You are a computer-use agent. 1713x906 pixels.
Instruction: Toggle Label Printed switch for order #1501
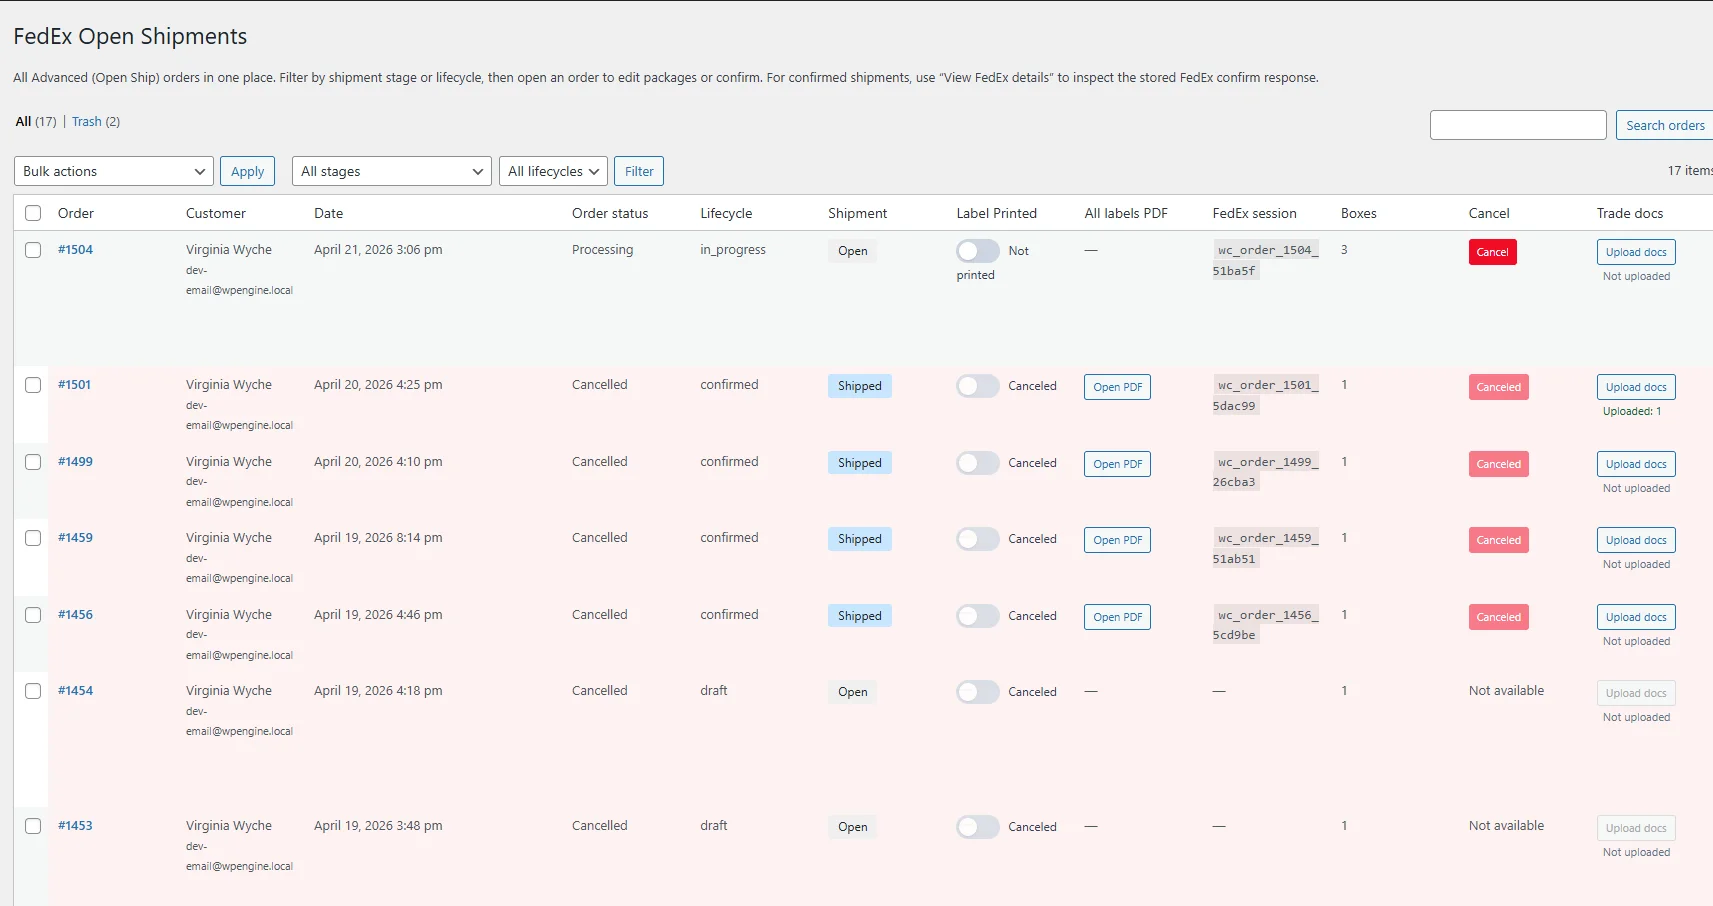(977, 386)
